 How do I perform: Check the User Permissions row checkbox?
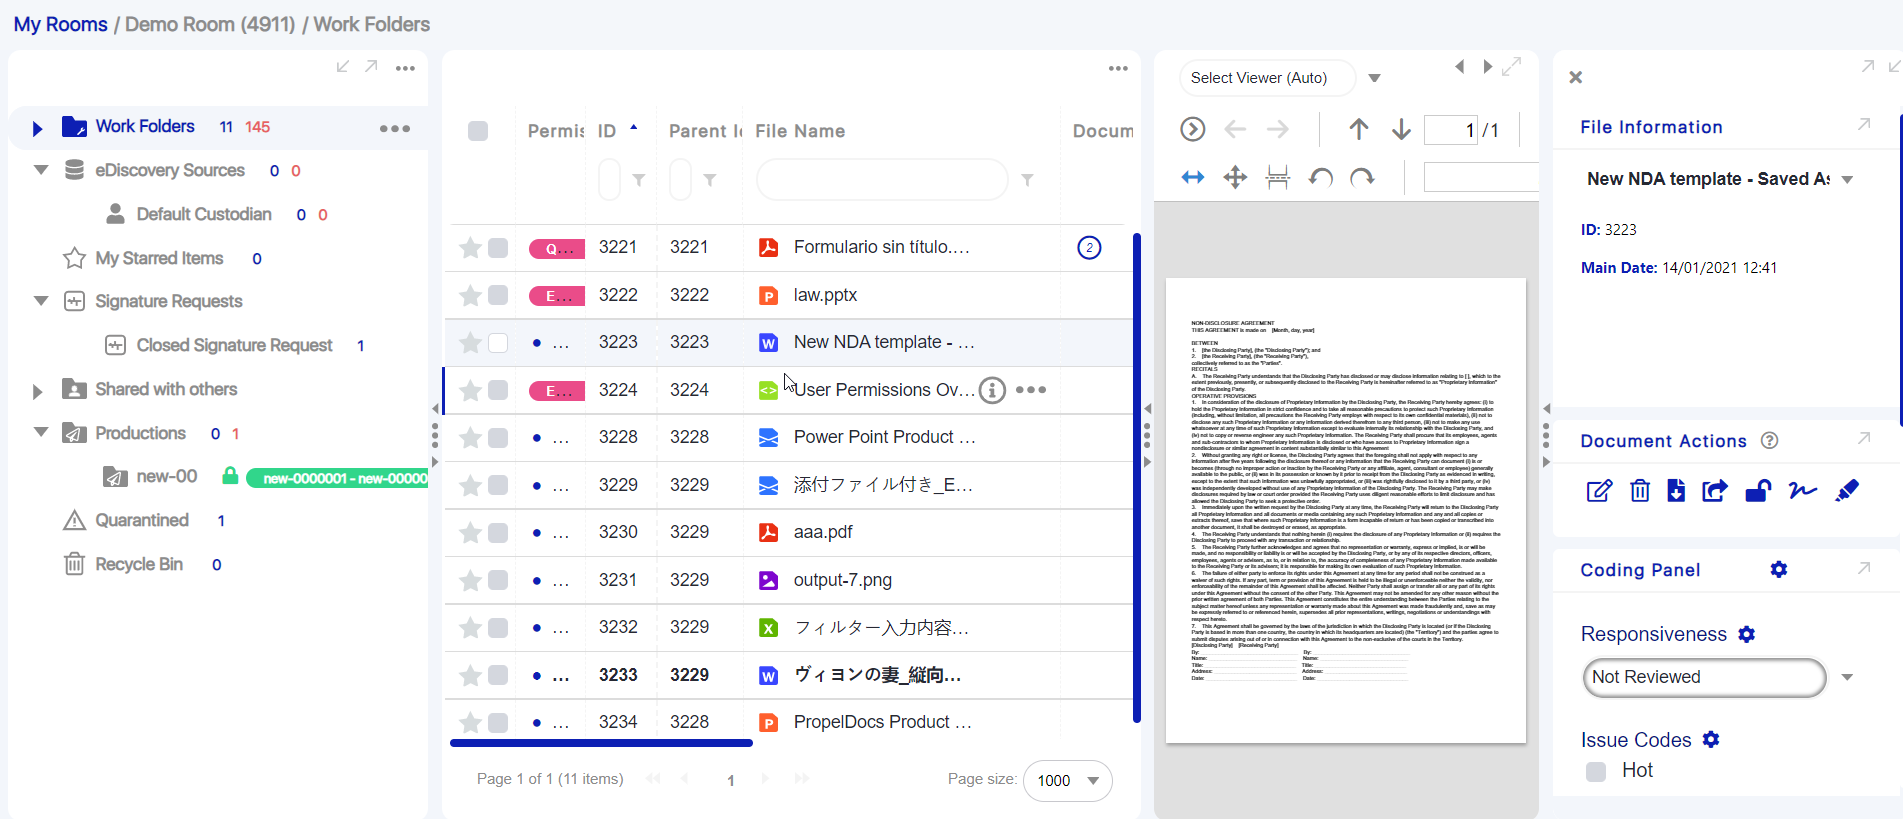[x=498, y=390]
